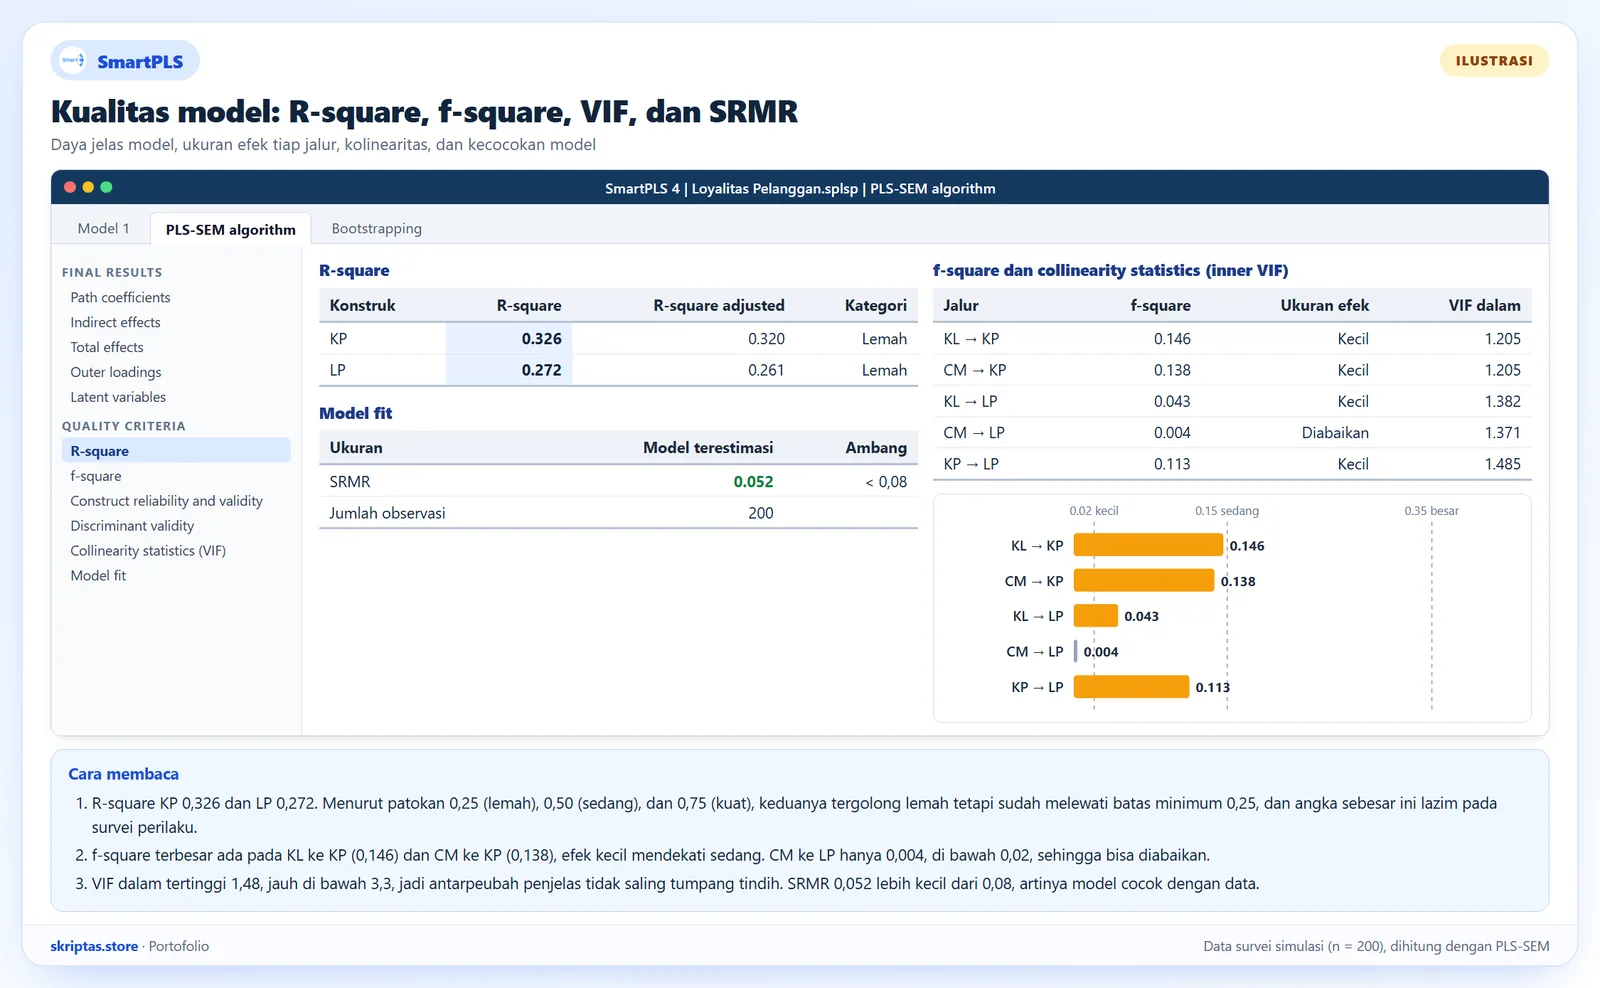Viewport: 1600px width, 988px height.
Task: Click the KL → LP orange chart bar
Action: point(1096,616)
